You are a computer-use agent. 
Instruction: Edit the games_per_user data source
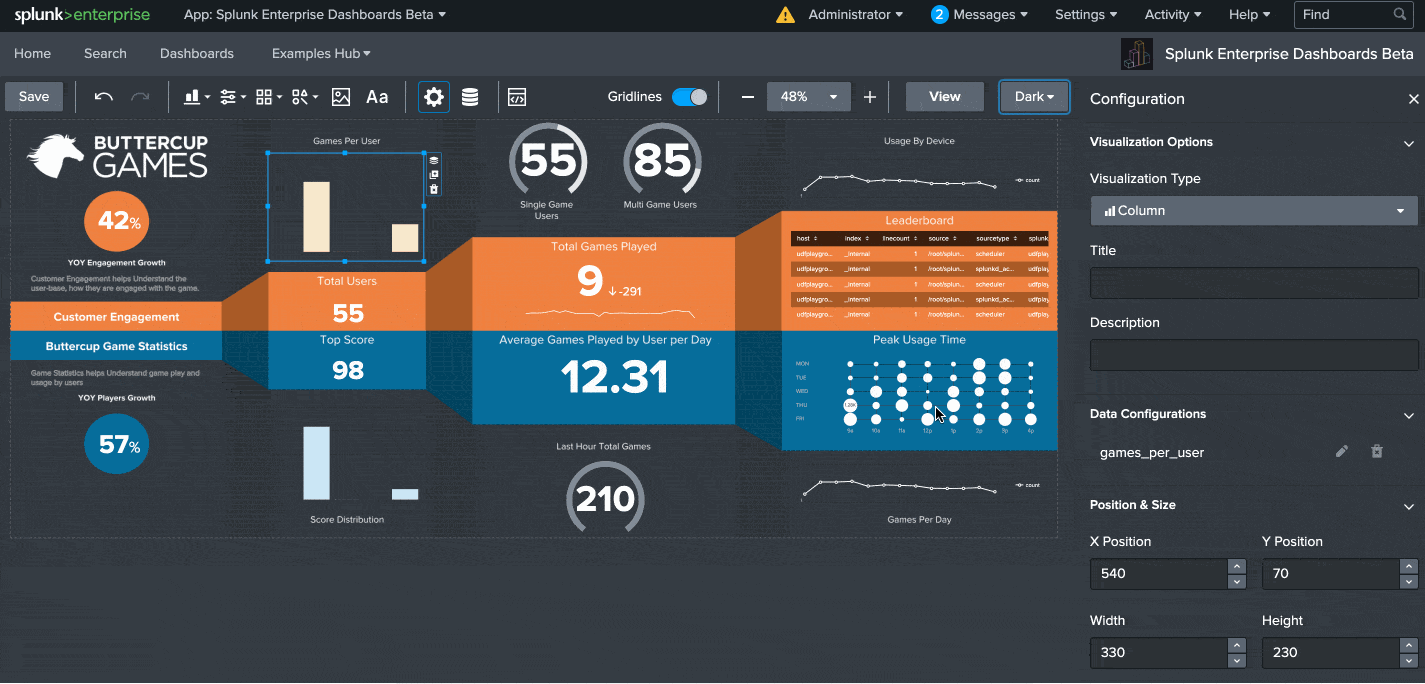(x=1342, y=452)
